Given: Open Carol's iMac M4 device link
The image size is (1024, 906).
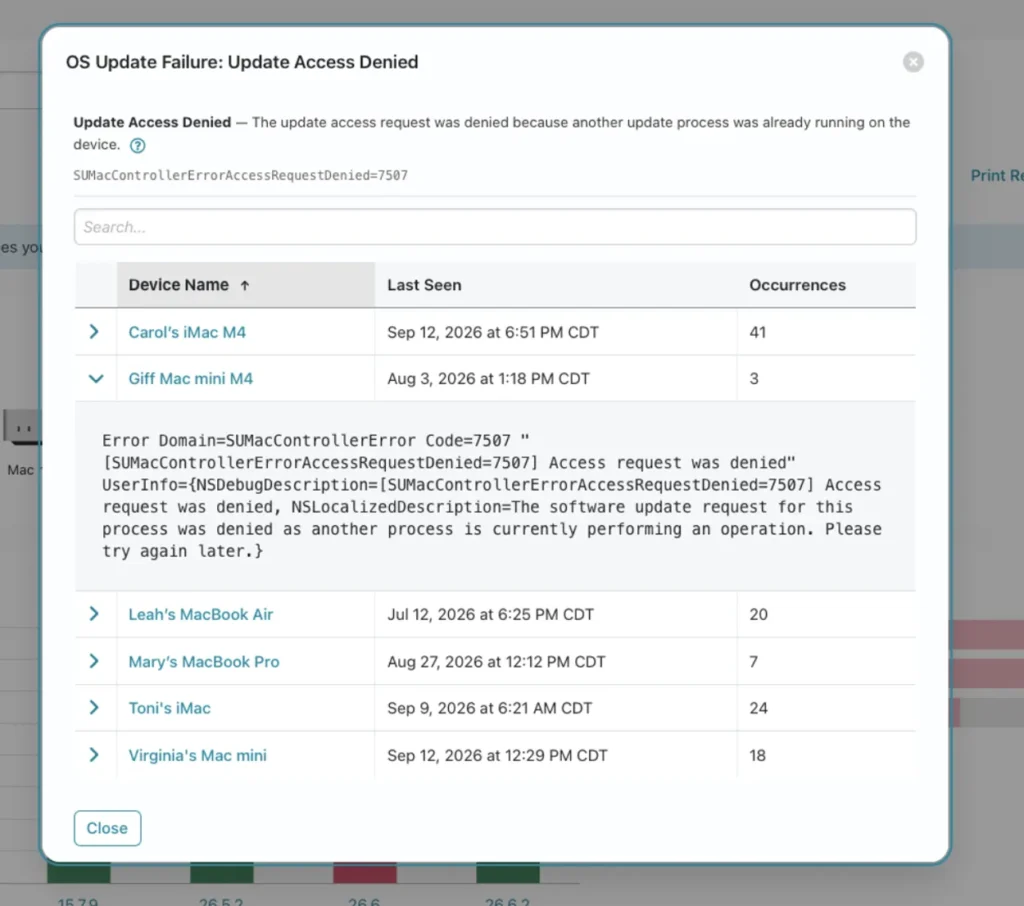Looking at the screenshot, I should pyautogui.click(x=187, y=332).
